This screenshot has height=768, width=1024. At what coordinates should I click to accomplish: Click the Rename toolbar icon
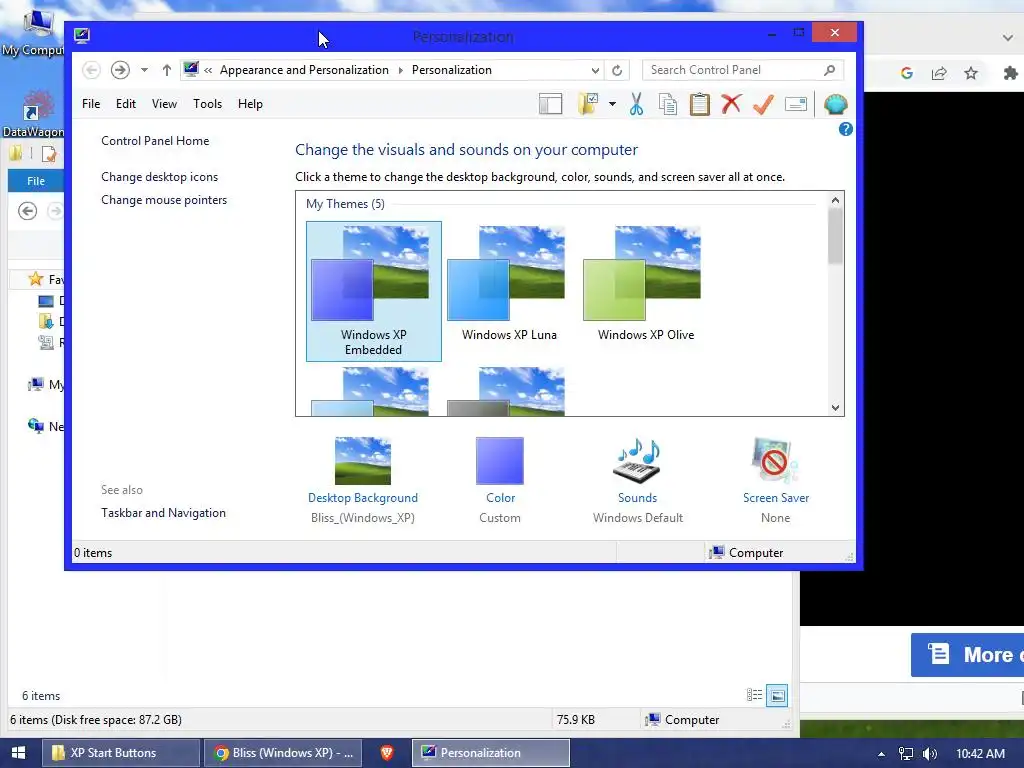pyautogui.click(x=796, y=104)
